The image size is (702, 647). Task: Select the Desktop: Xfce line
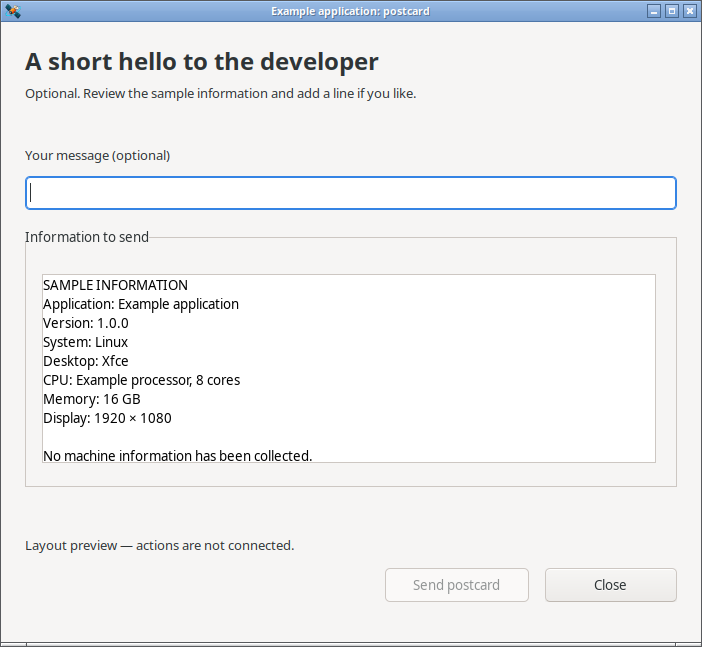coord(86,361)
